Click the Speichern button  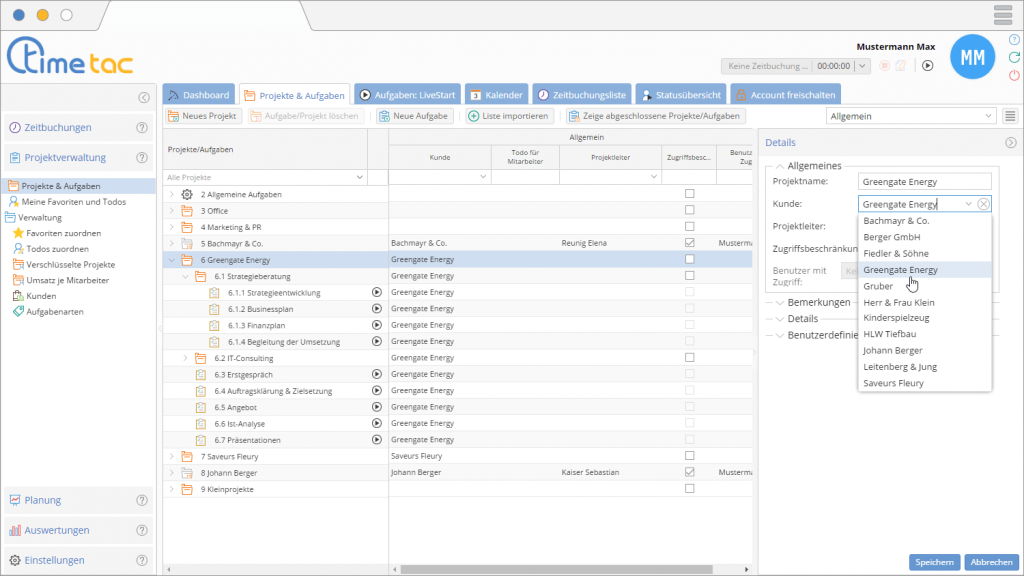934,562
